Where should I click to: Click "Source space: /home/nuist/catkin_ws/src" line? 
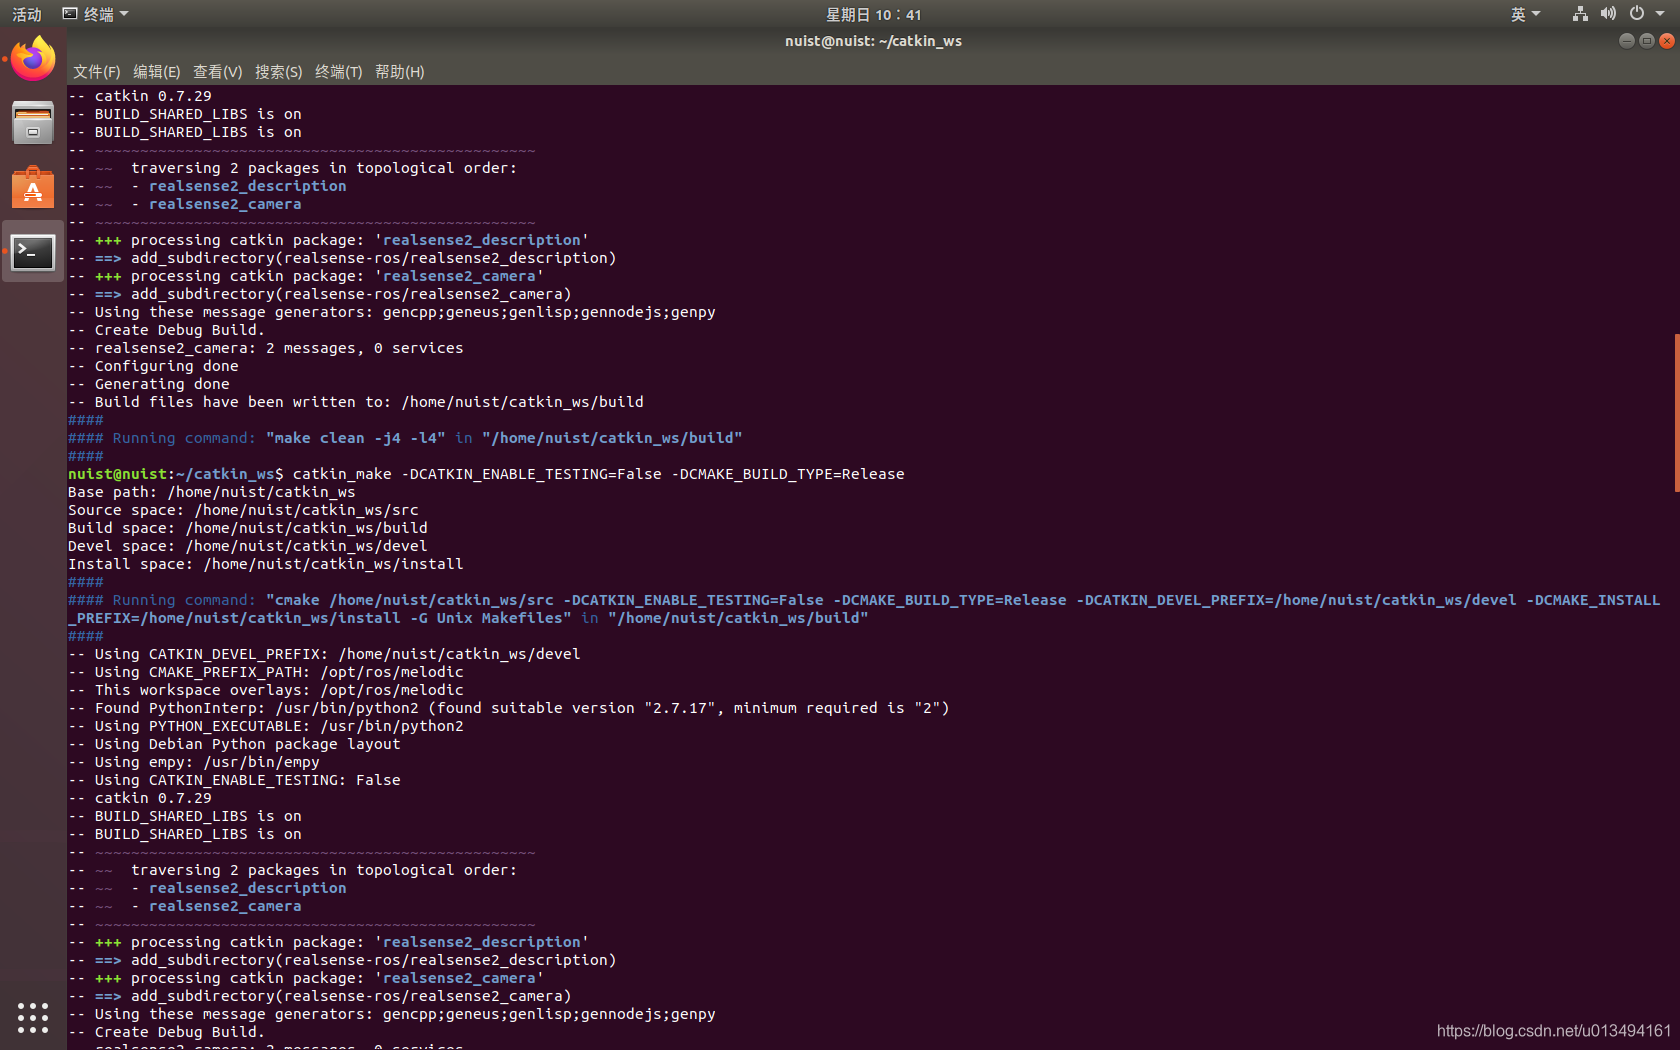[243, 510]
